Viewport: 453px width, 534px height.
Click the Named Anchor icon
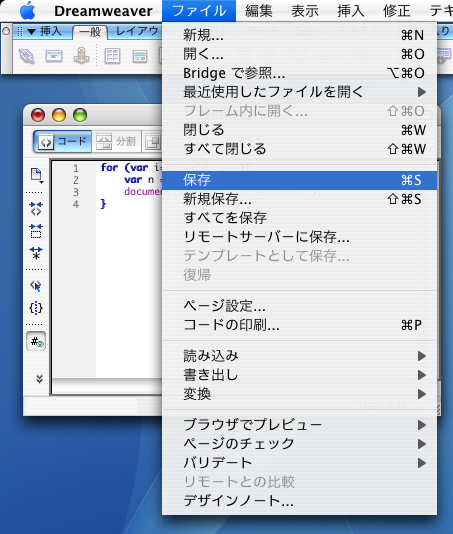[x=81, y=56]
